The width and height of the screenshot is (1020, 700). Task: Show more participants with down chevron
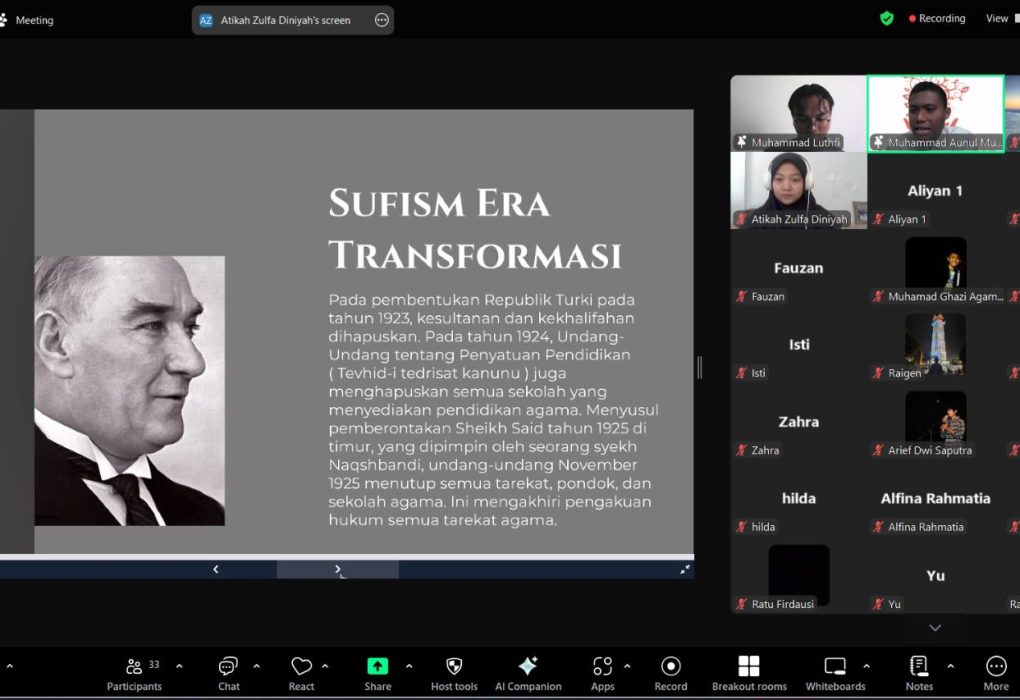coord(935,628)
